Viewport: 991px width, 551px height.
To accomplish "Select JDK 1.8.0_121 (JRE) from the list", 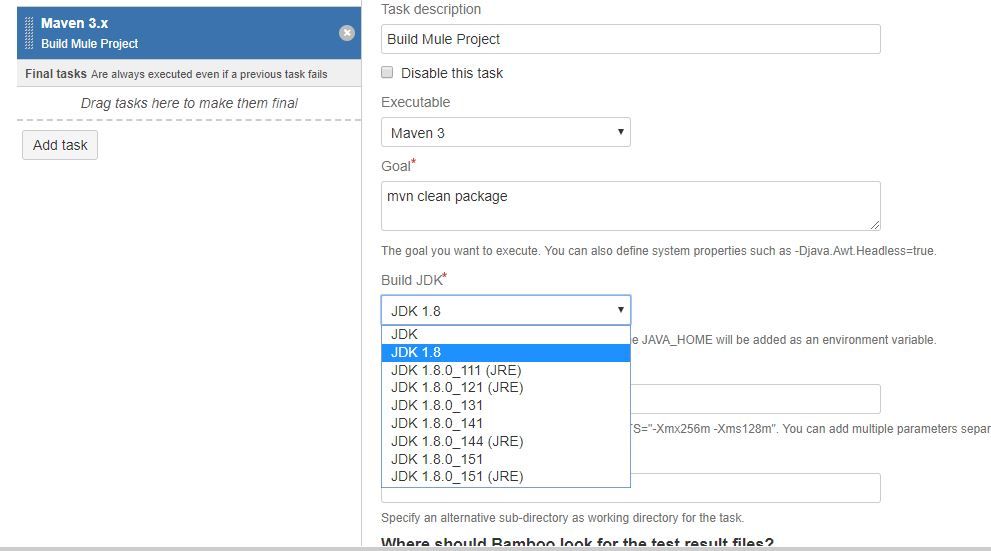I will 506,387.
